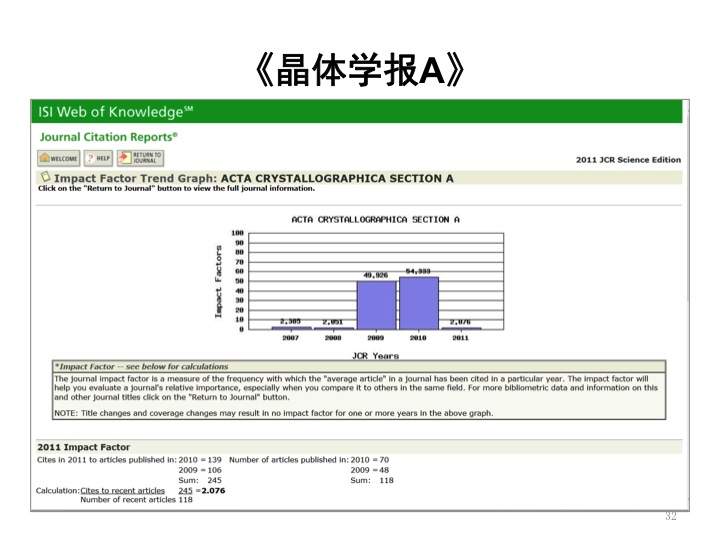Image resolution: width=720 pixels, height=540 pixels.
Task: Click the Return to Journal button
Action: tap(140, 158)
